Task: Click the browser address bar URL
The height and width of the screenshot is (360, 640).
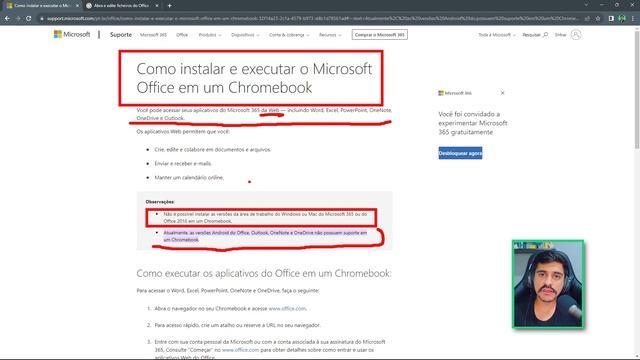Action: click(x=312, y=18)
